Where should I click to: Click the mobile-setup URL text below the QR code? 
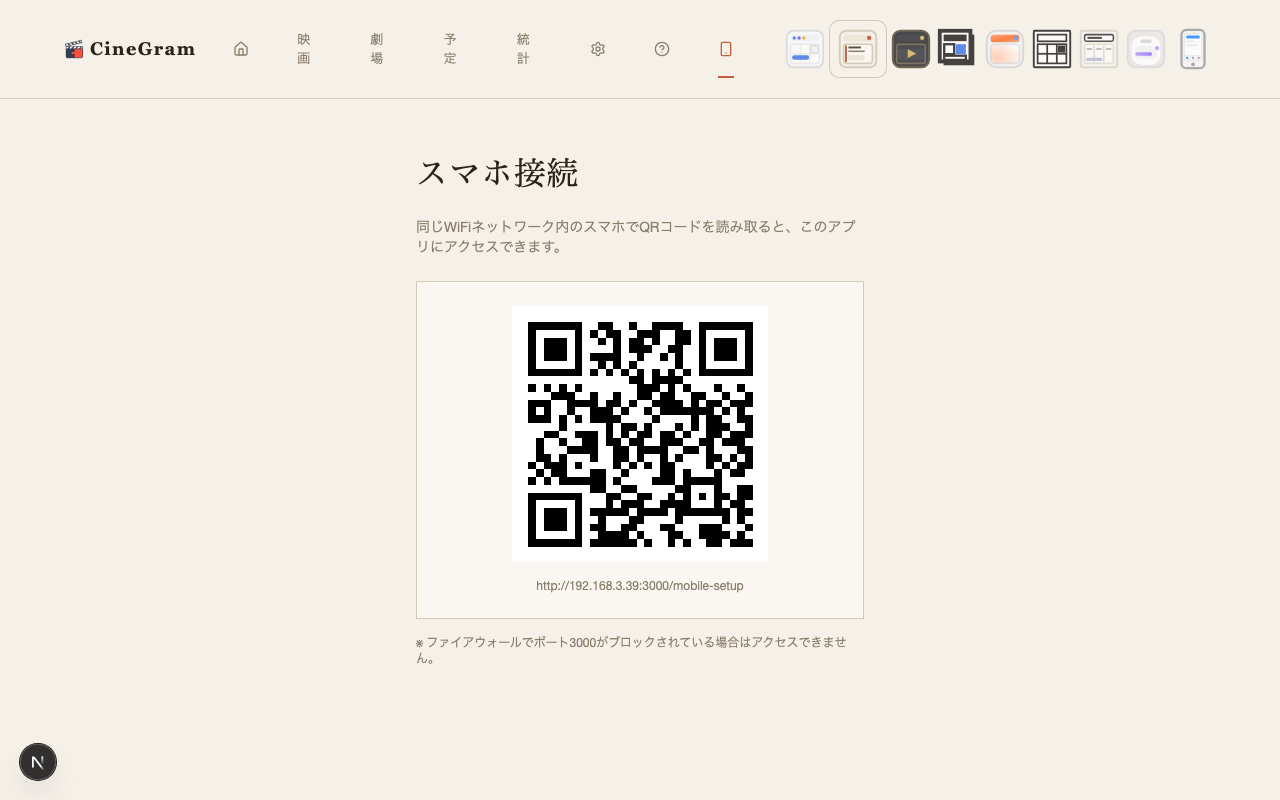639,585
